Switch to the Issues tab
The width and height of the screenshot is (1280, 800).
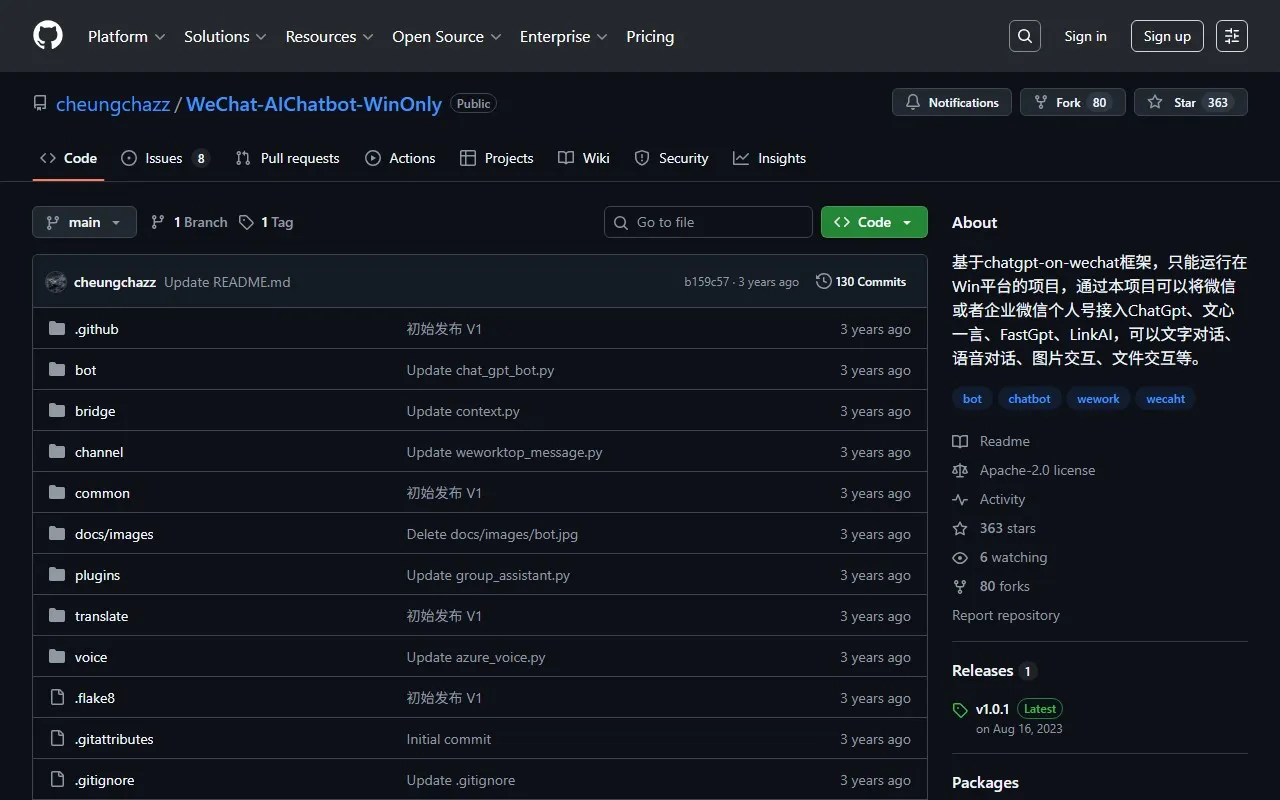click(x=163, y=158)
